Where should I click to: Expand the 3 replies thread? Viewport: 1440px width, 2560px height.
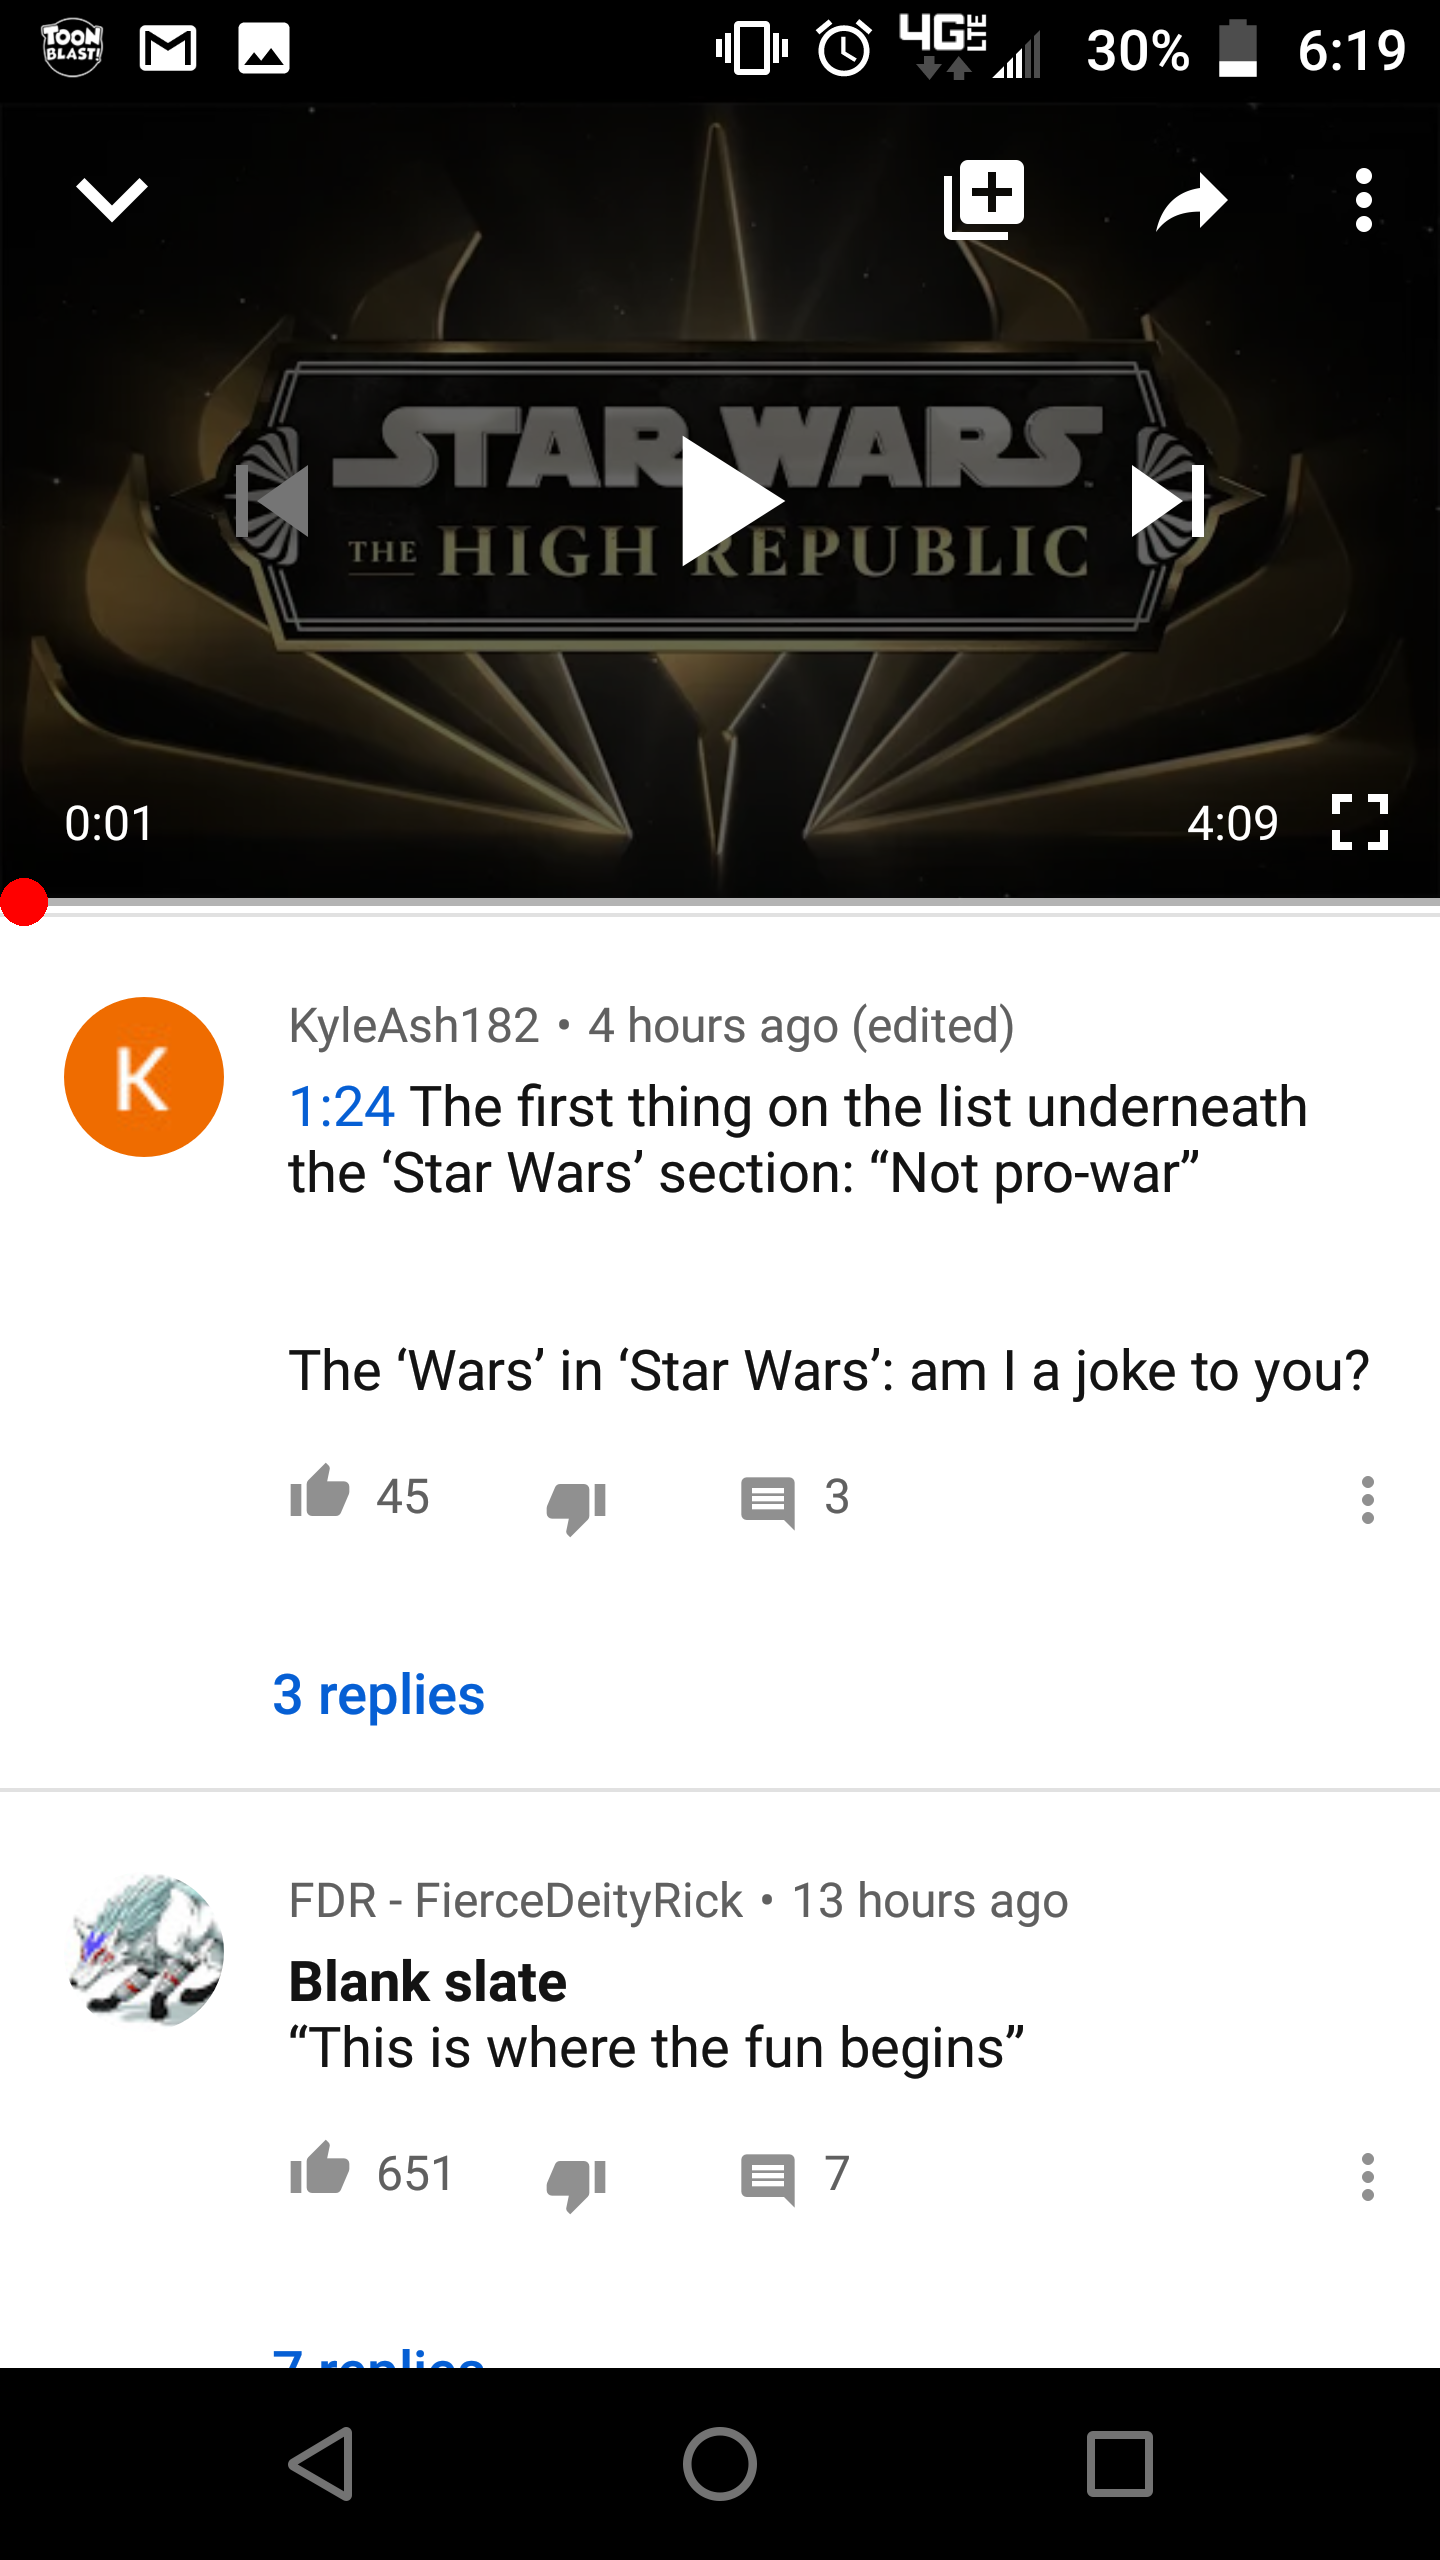pyautogui.click(x=378, y=1695)
